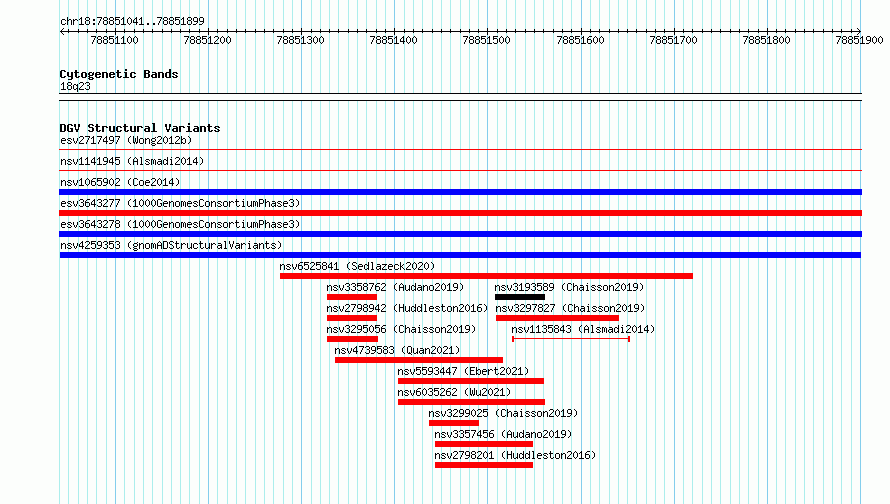Click the red bar under nsv3357456
The image size is (890, 504).
point(484,444)
